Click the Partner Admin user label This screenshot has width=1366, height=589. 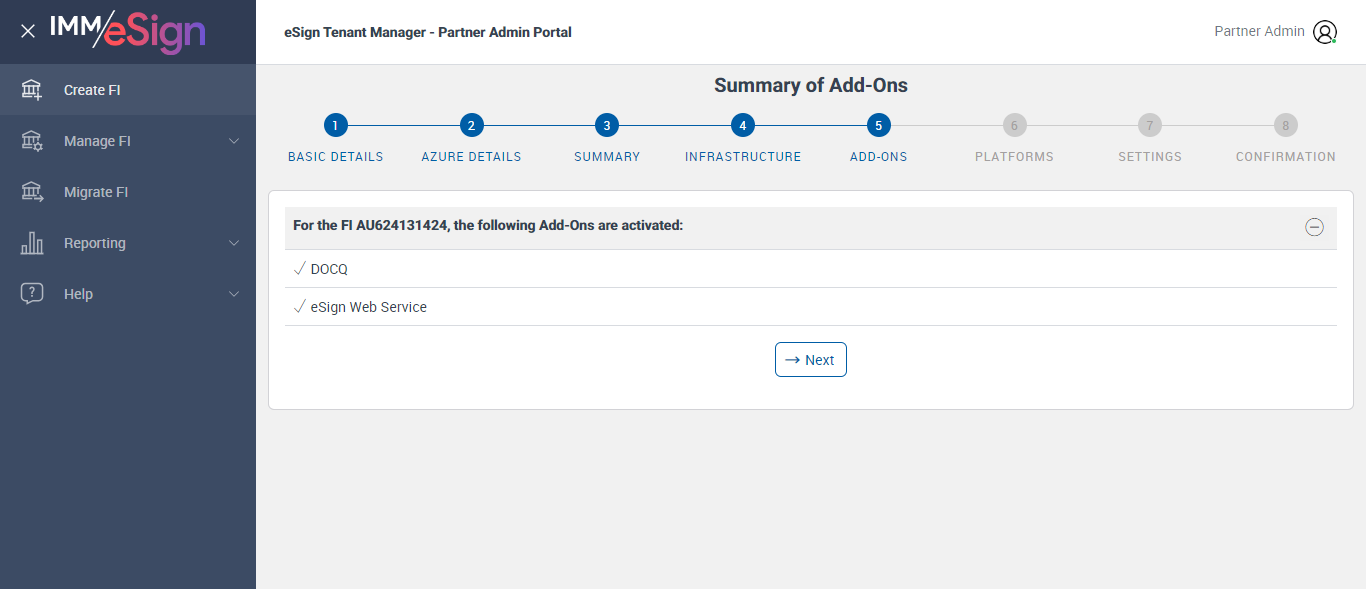[x=1259, y=31]
